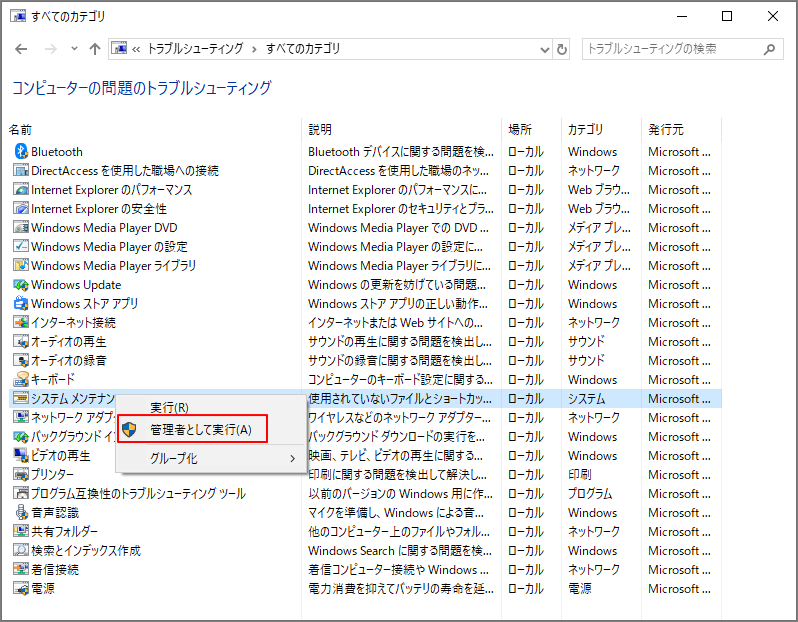Viewport: 798px width, 622px height.
Task: Click the プリンター troubleshooter icon
Action: [x=21, y=475]
